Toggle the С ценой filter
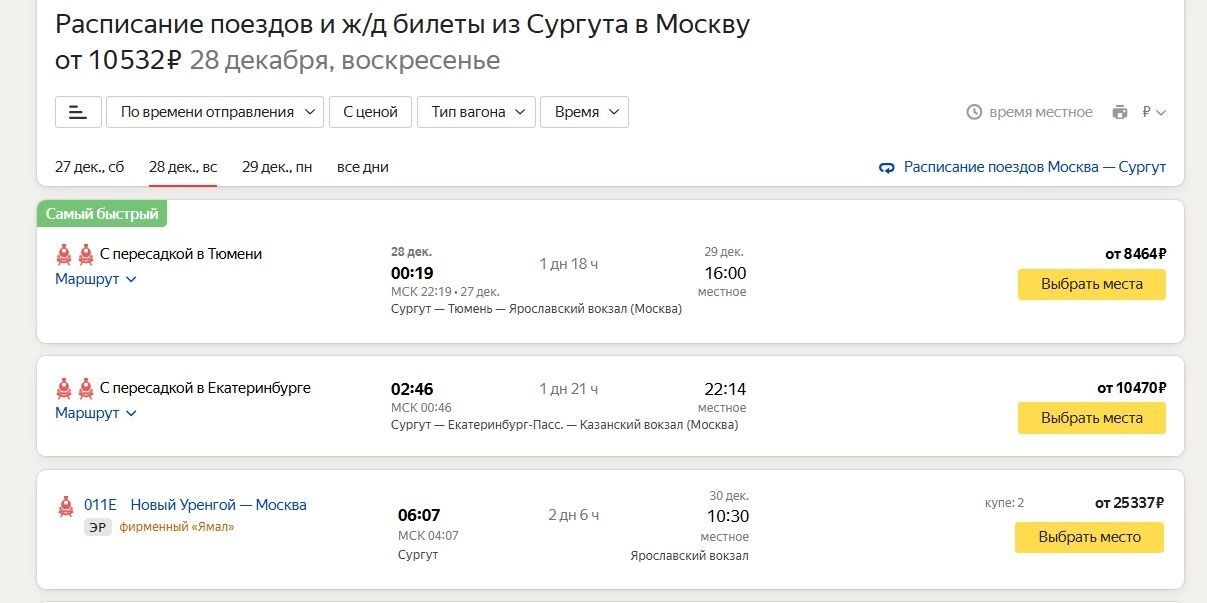 click(370, 112)
